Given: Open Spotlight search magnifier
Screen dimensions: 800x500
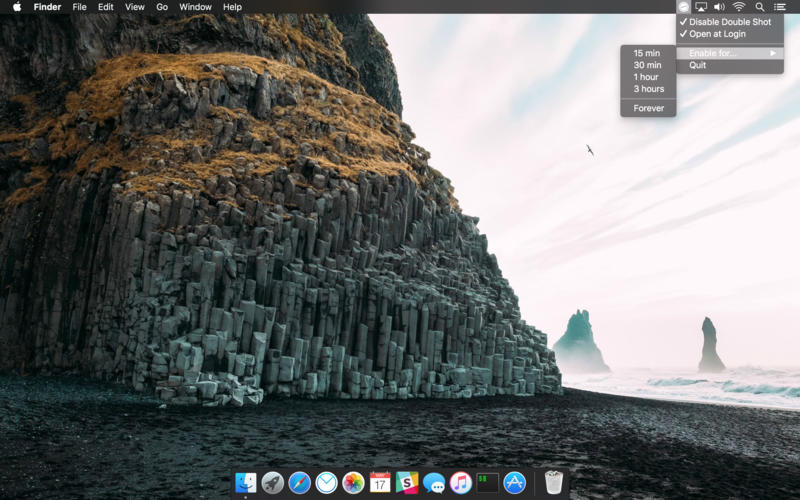Looking at the screenshot, I should 760,7.
